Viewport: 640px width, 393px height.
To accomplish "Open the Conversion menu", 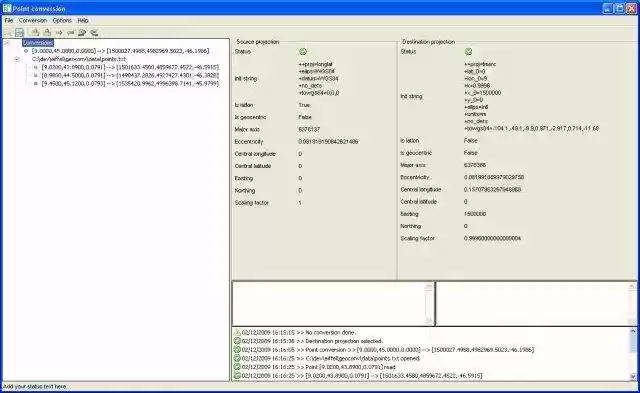I will pos(33,20).
